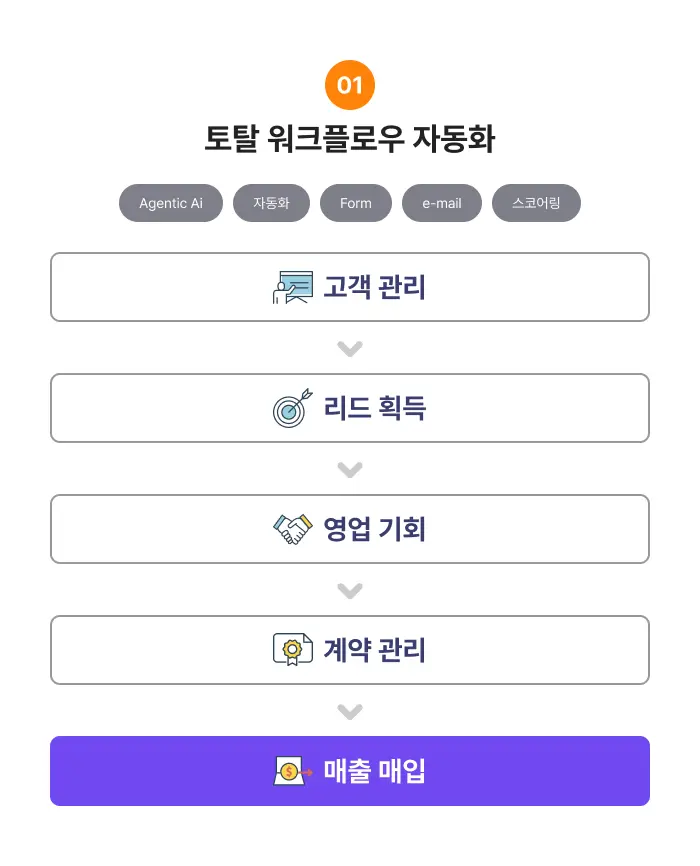The width and height of the screenshot is (700, 866).
Task: Click the chevron below 영업 기회
Action: [x=350, y=590]
